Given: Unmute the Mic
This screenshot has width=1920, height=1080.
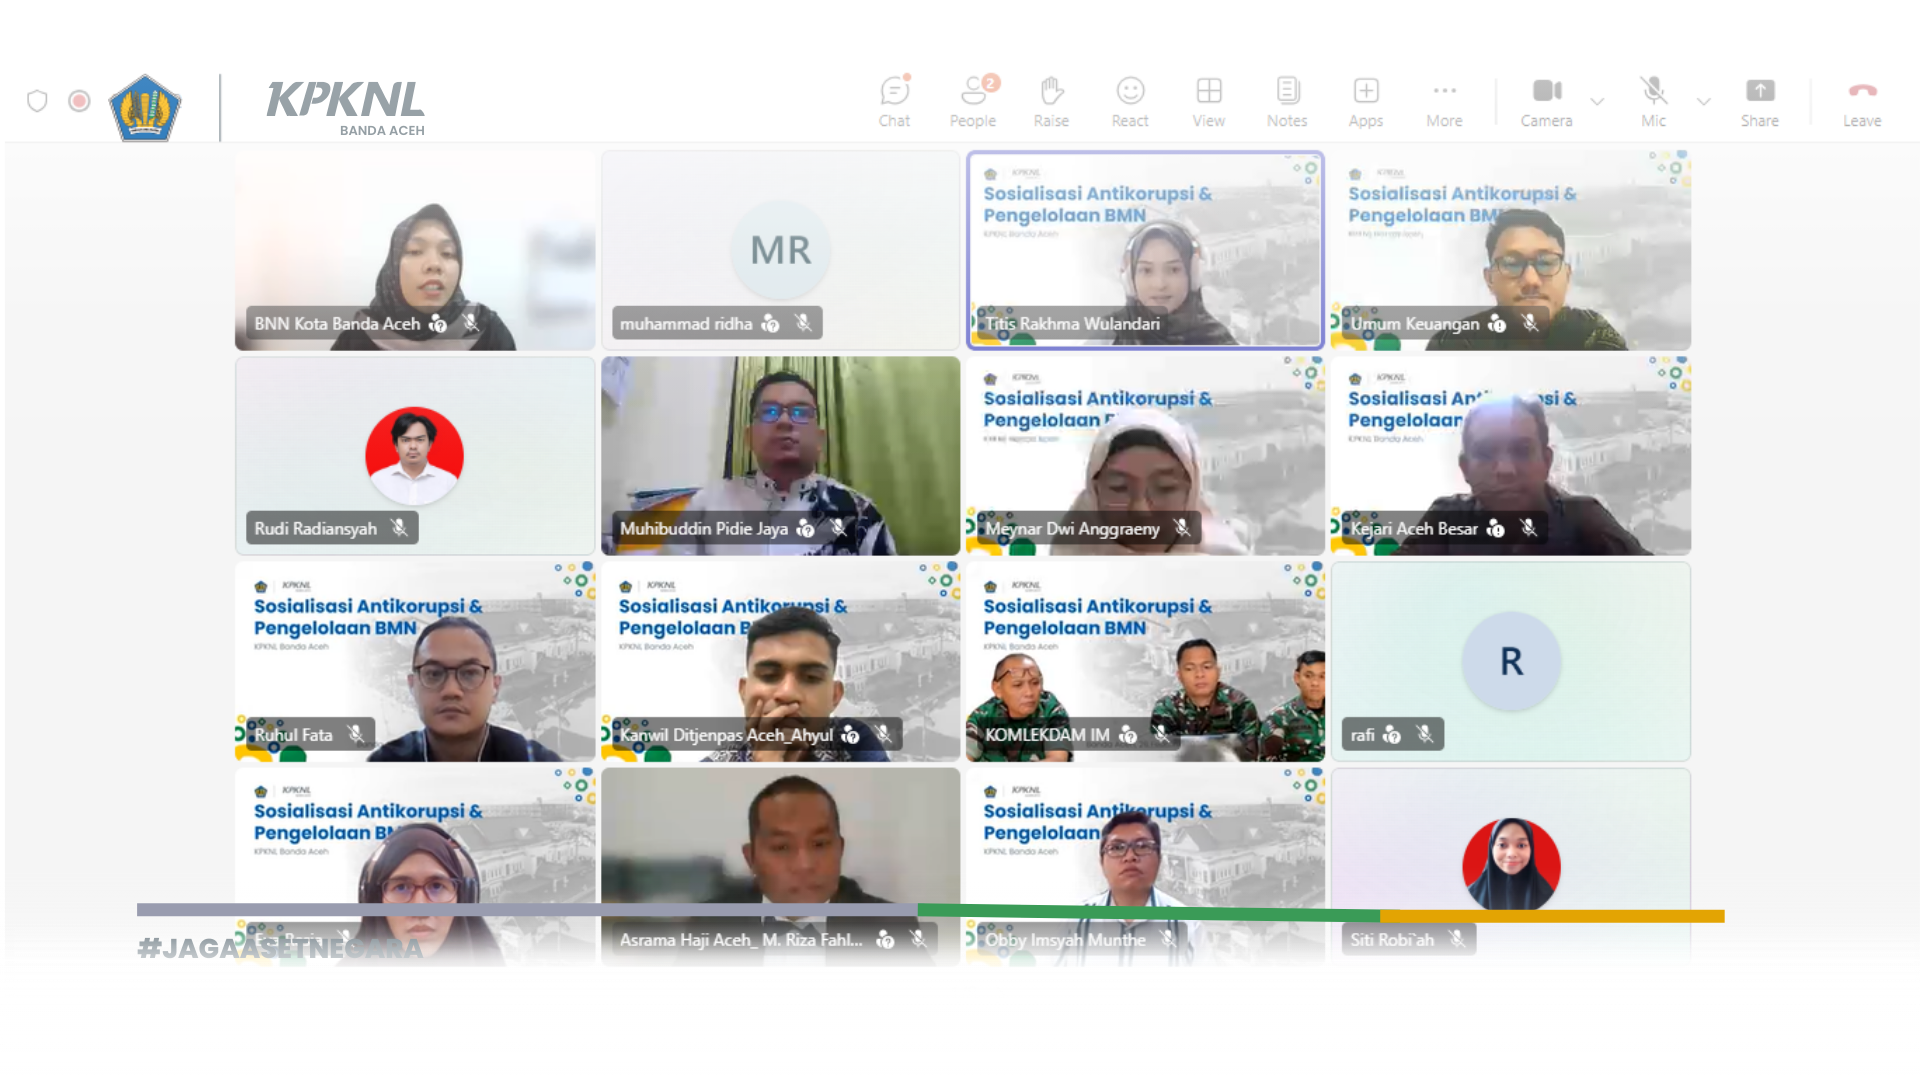Looking at the screenshot, I should point(1653,101).
